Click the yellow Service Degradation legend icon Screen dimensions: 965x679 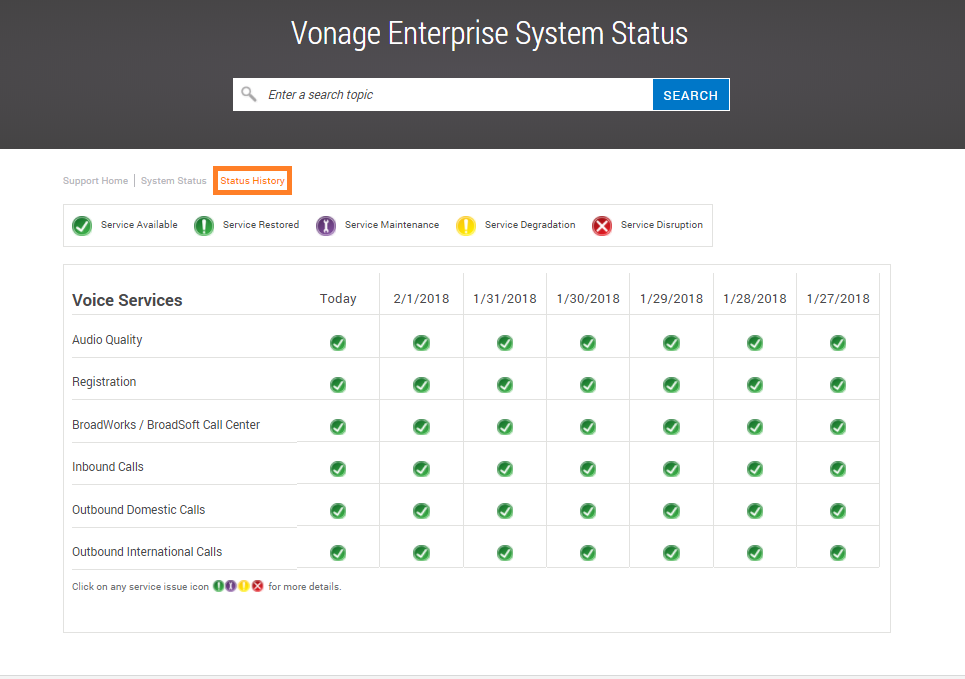click(466, 226)
